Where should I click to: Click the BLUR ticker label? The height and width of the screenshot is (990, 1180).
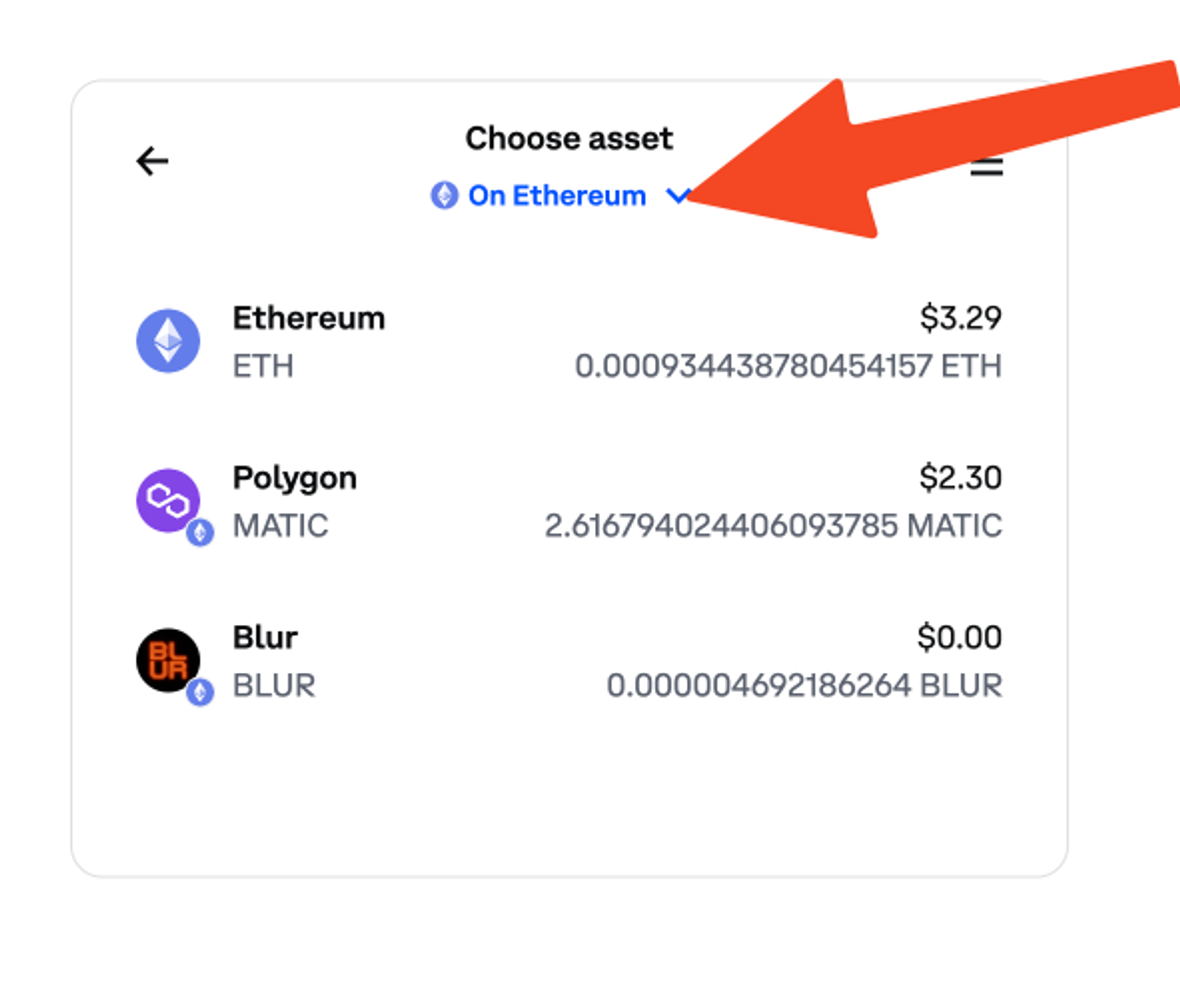point(274,685)
